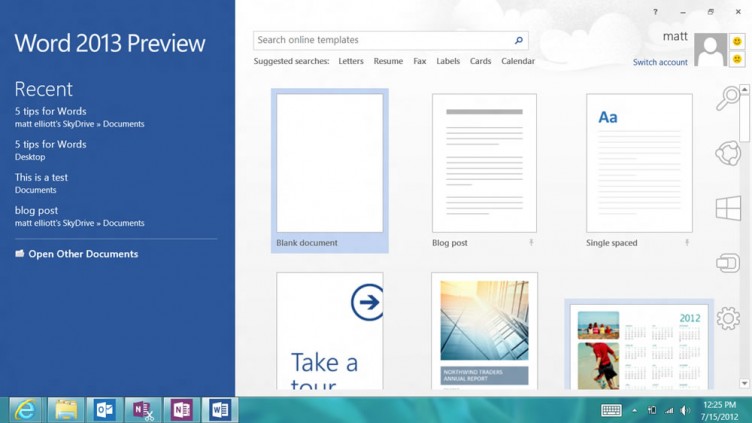
Task: Click the Switch account link
Action: (x=660, y=62)
